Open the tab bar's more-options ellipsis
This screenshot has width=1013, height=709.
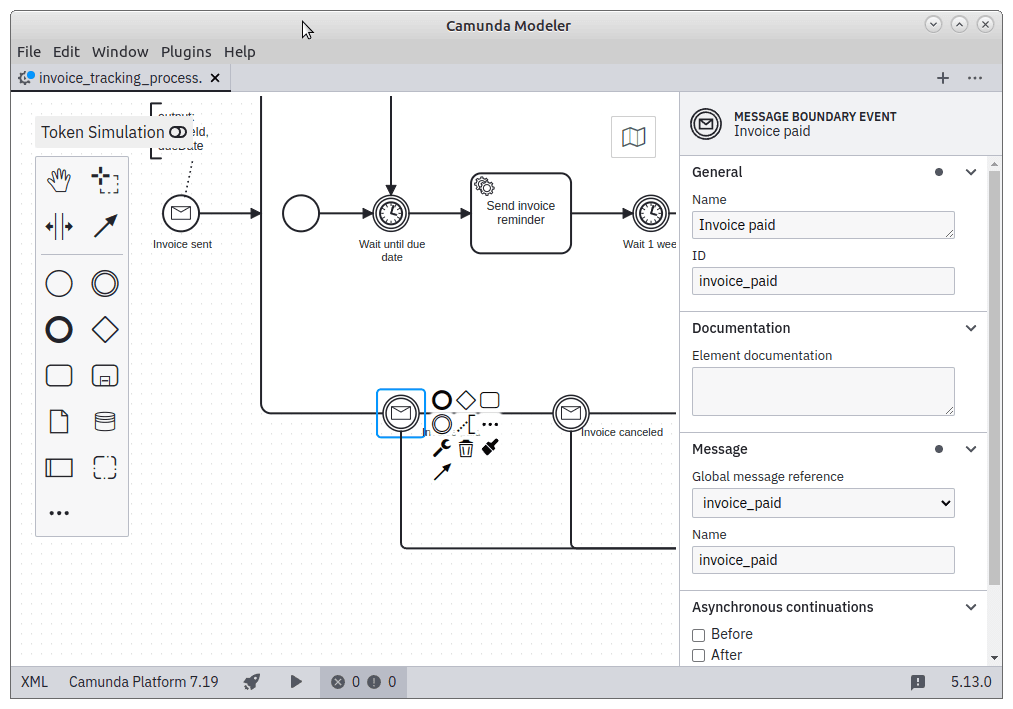coord(975,78)
